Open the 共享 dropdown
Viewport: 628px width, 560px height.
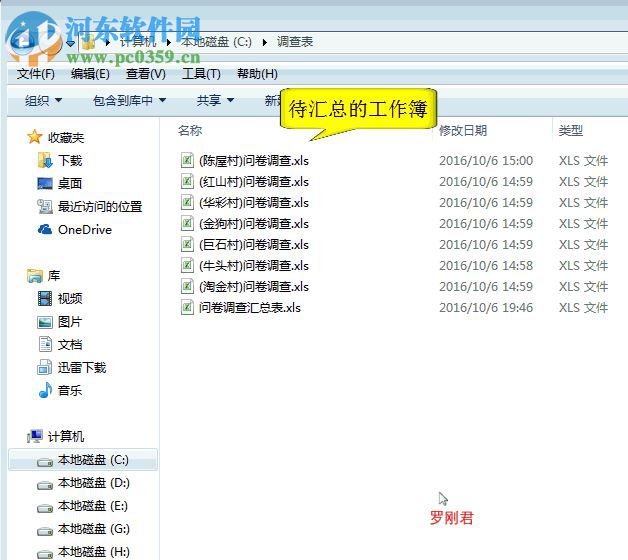(x=215, y=100)
